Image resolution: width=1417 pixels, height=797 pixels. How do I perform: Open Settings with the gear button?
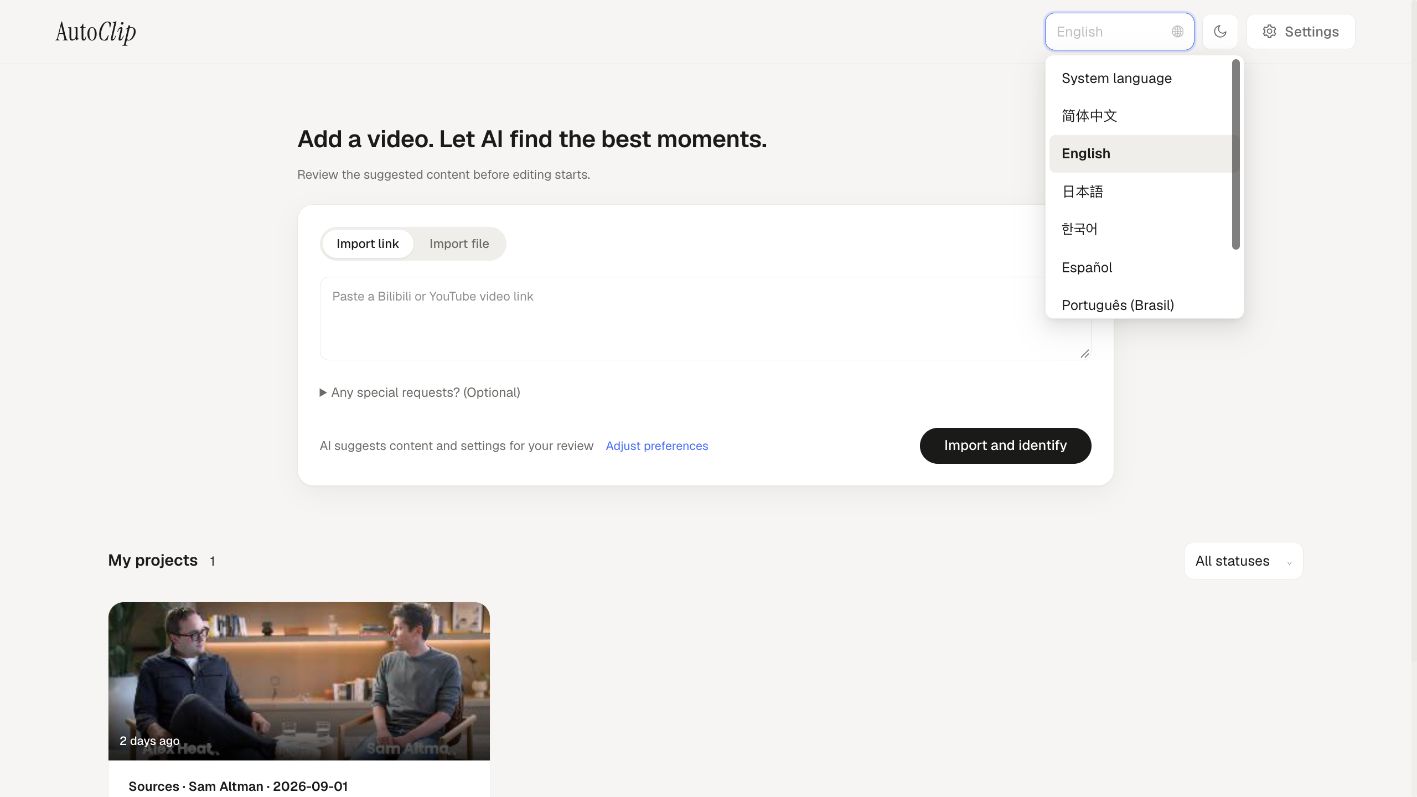pyautogui.click(x=1300, y=32)
